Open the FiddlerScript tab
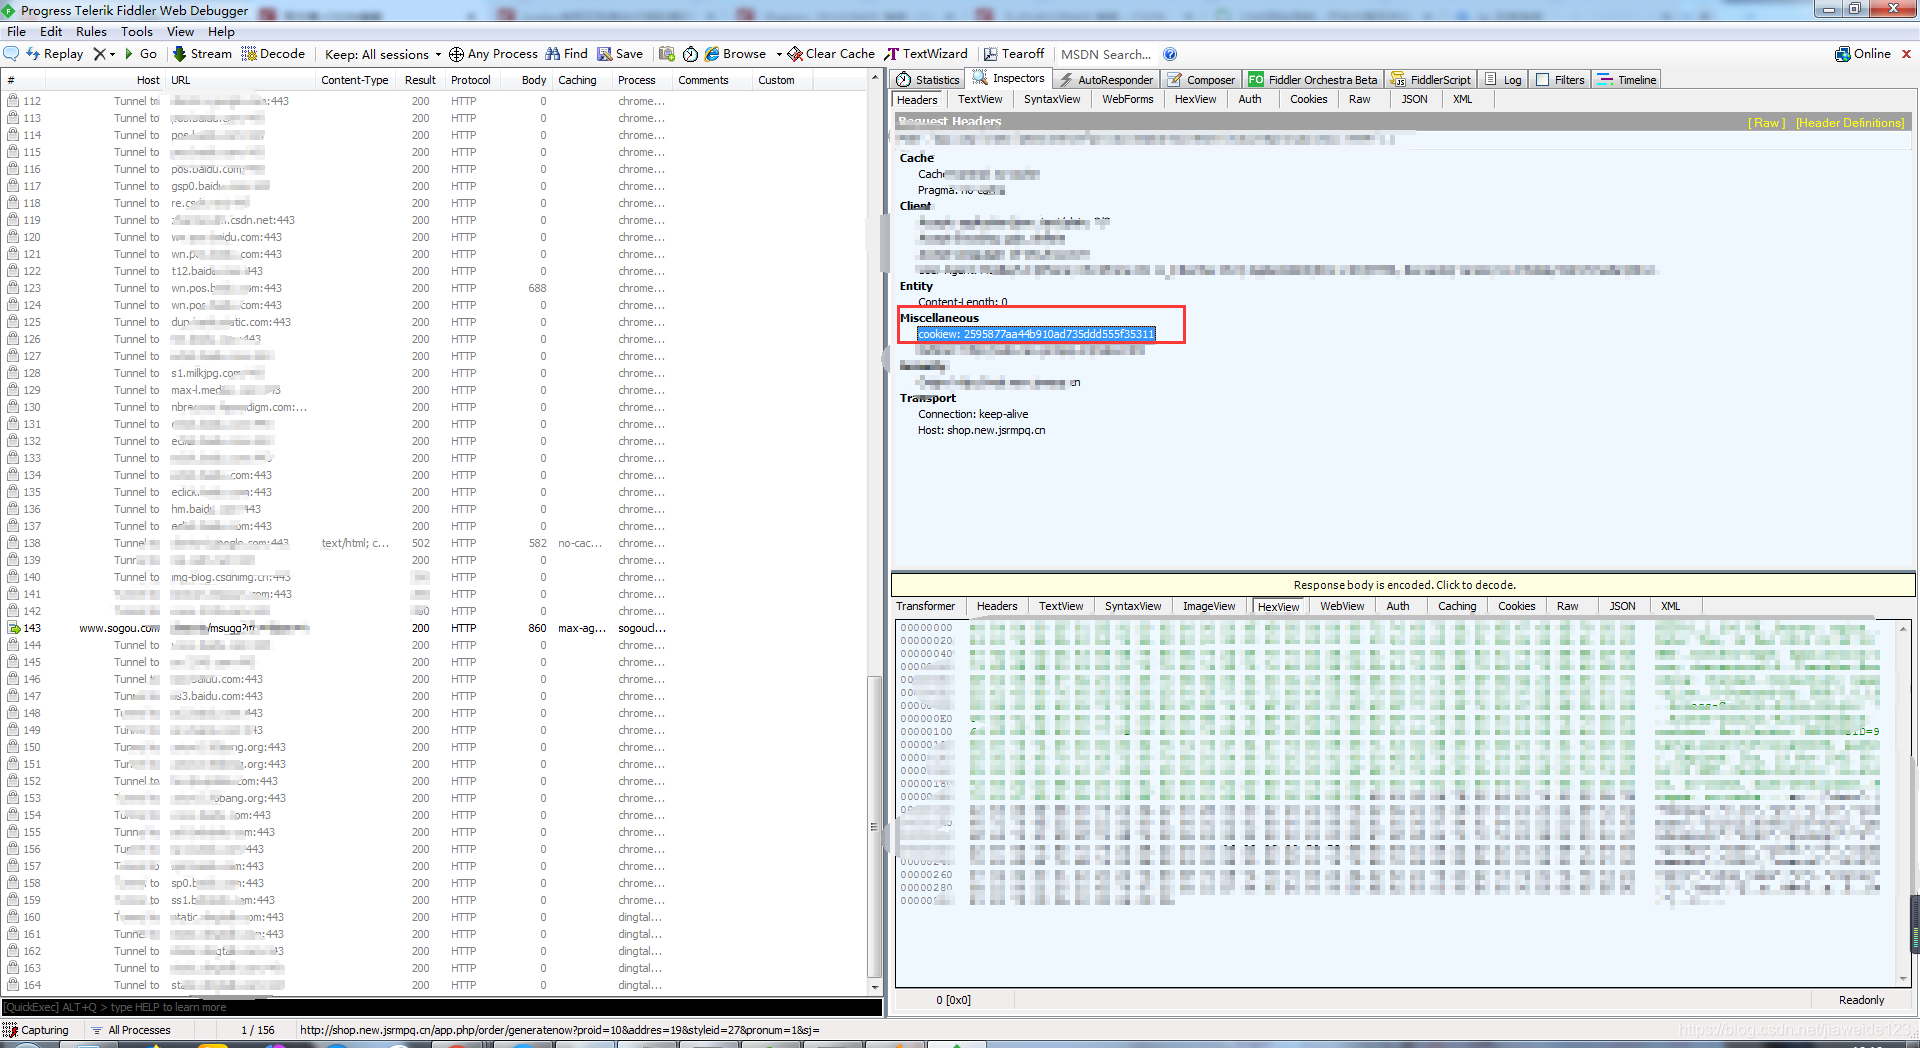1920x1048 pixels. click(x=1431, y=79)
